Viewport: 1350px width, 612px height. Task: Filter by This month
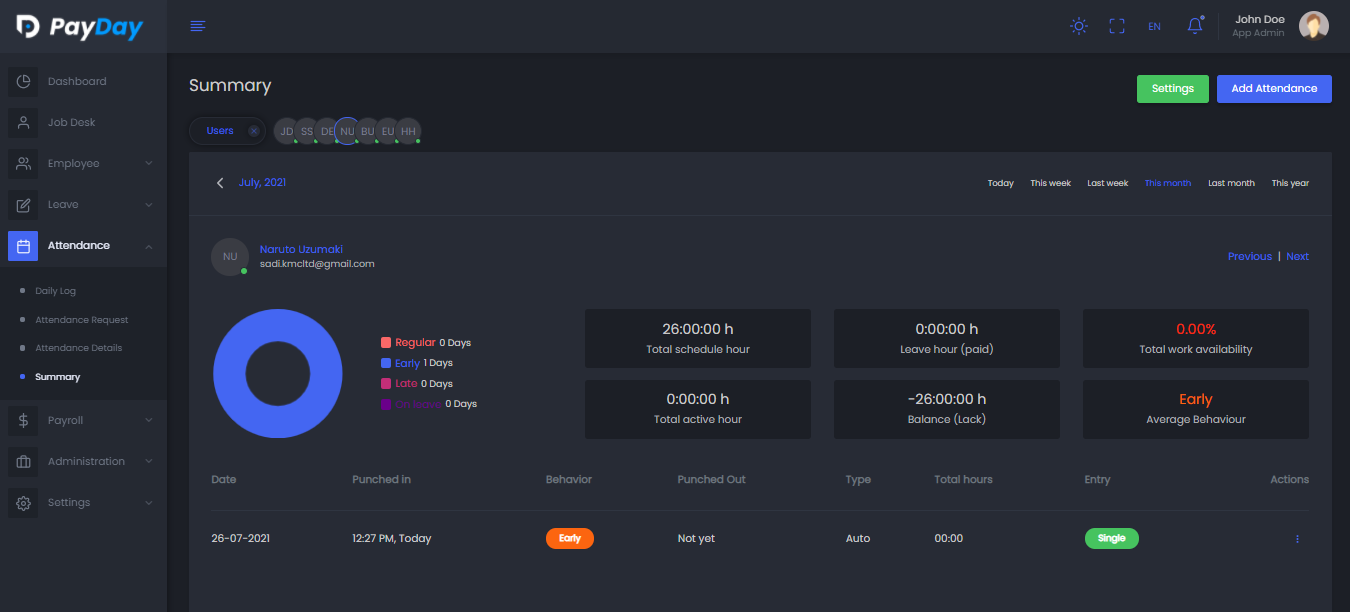[x=1167, y=184]
